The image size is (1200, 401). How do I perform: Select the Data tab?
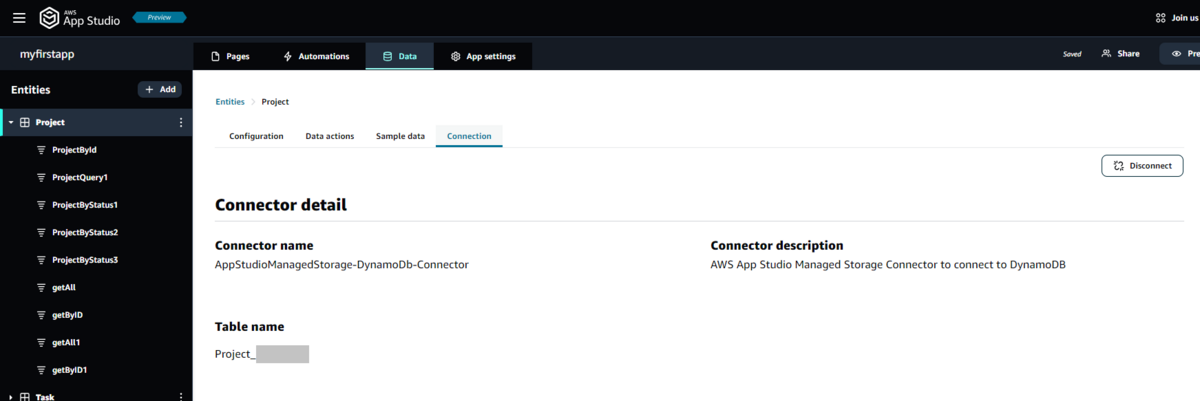pos(399,56)
